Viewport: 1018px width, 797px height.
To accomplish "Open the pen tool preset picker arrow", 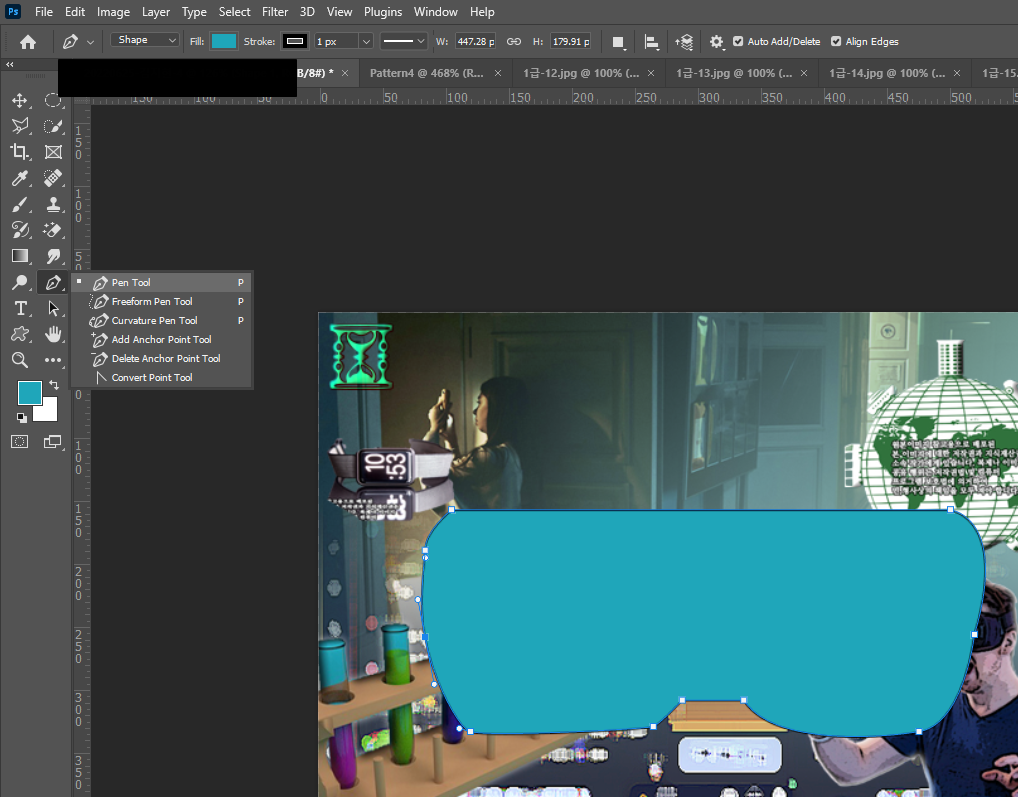I will tap(90, 42).
